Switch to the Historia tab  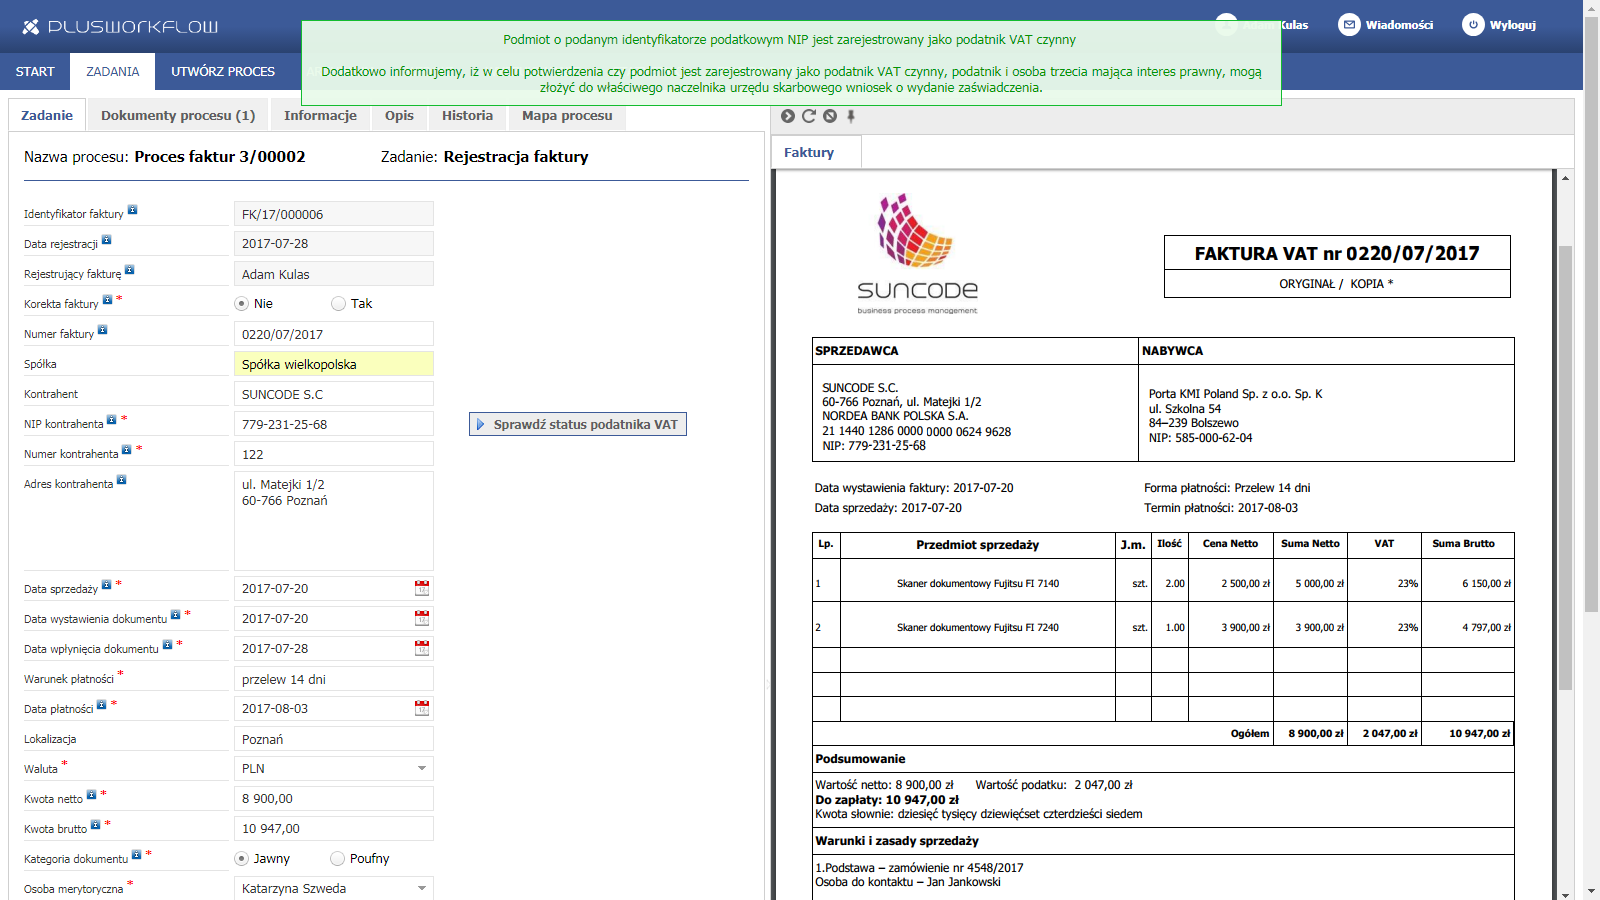click(x=467, y=116)
